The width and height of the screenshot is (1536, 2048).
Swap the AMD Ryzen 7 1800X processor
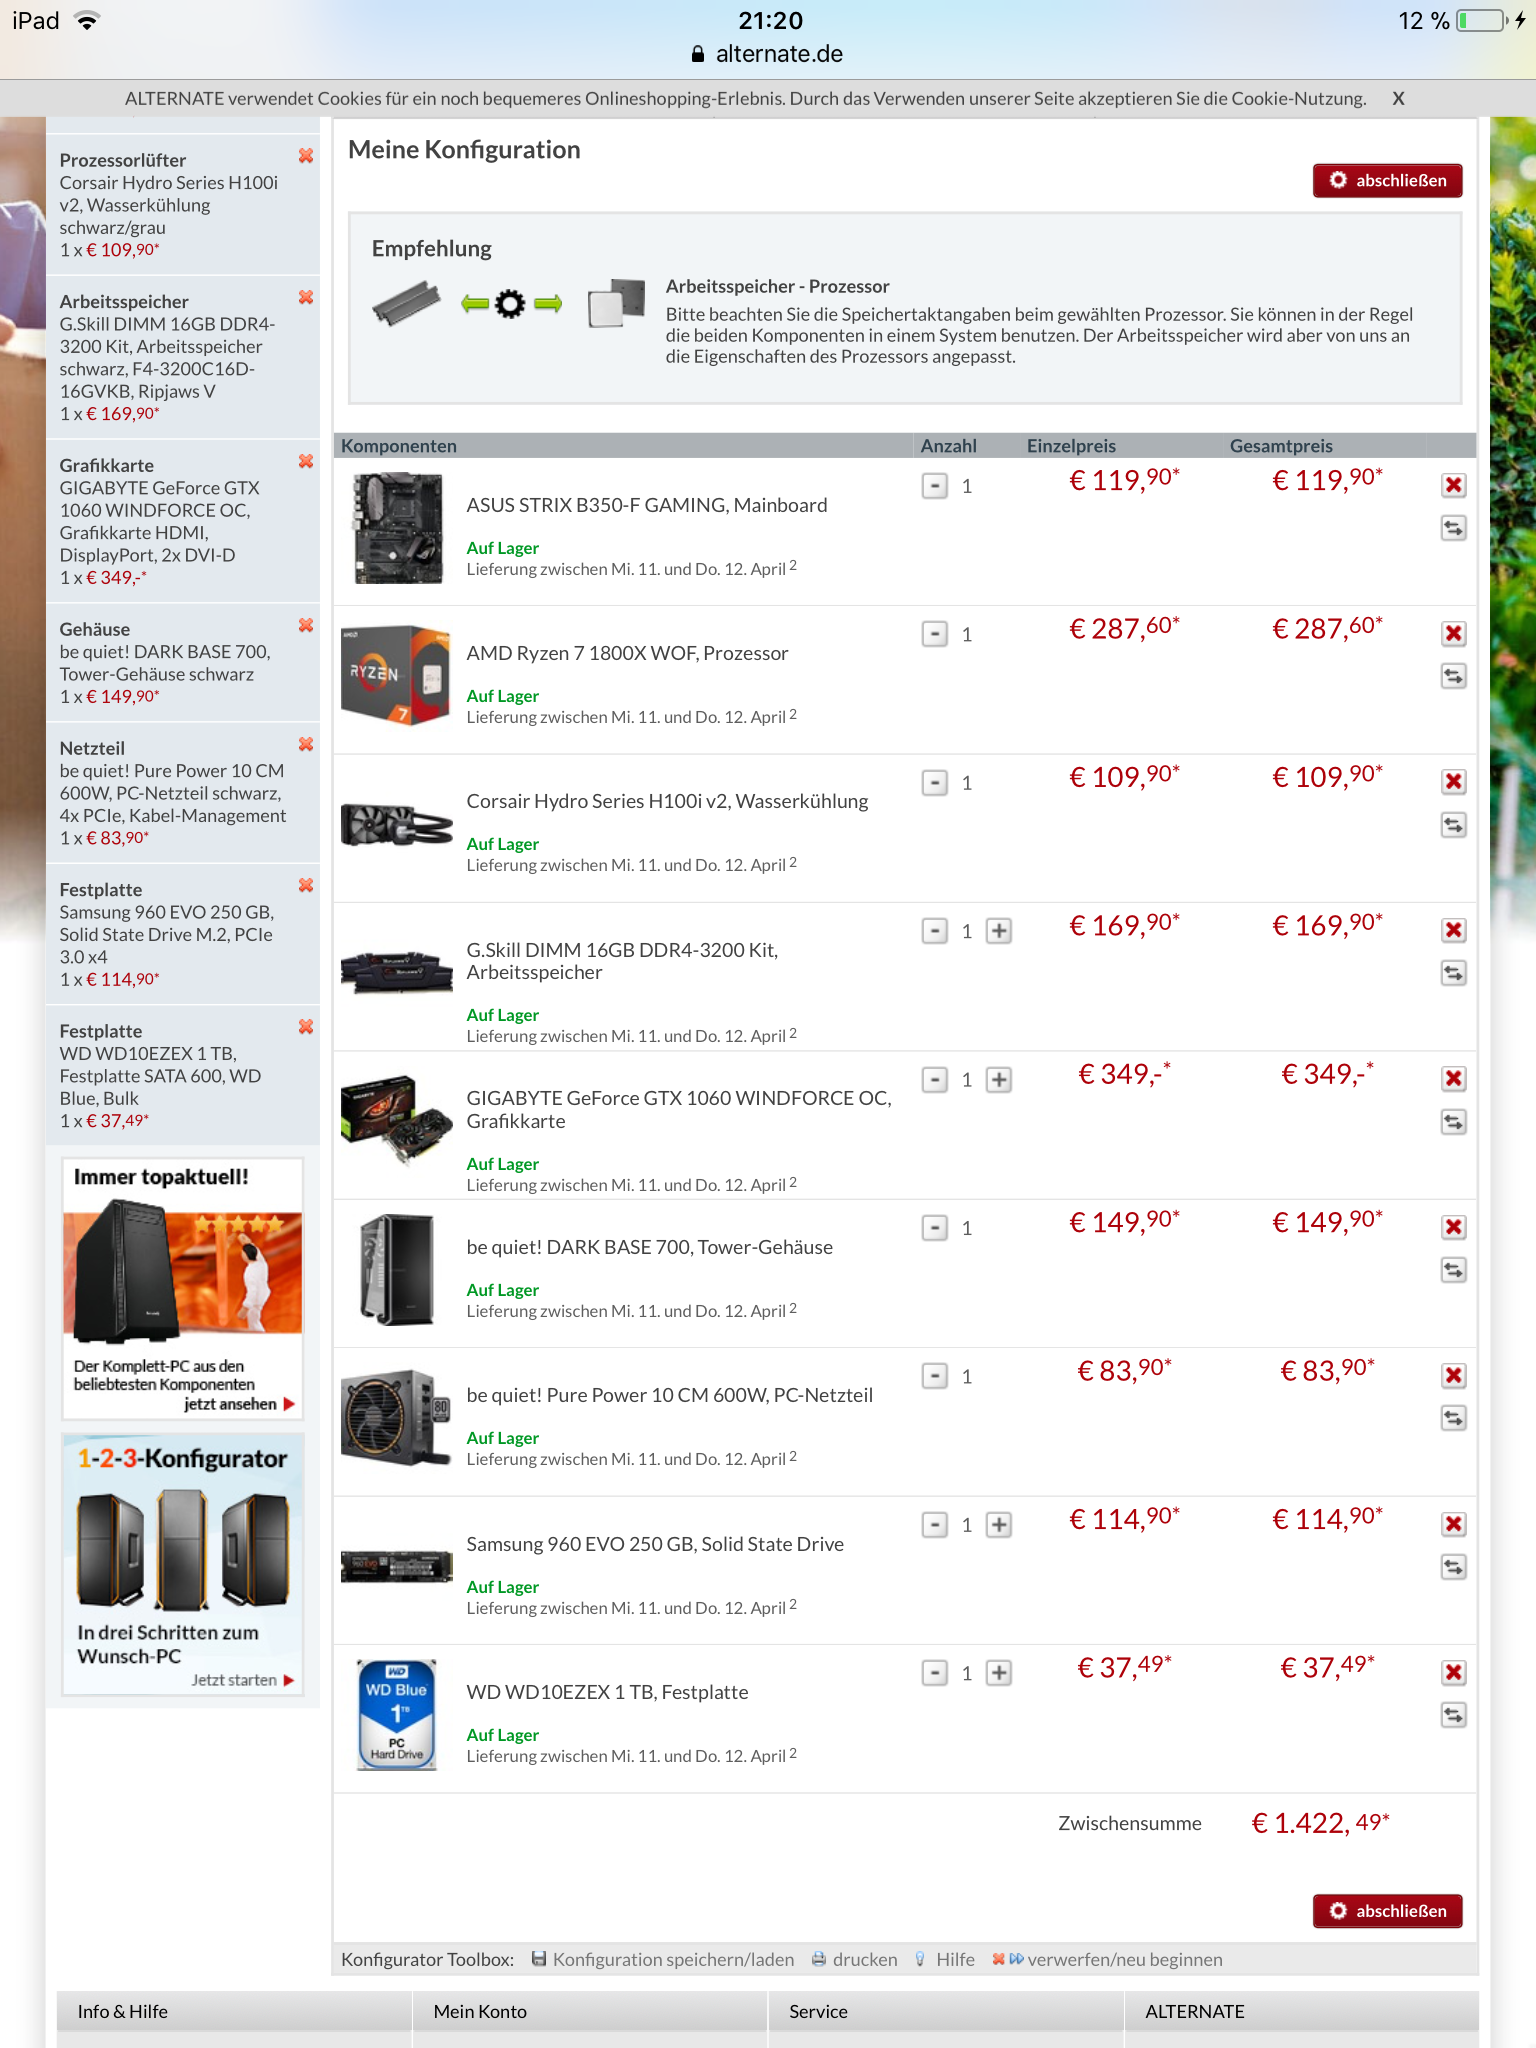click(x=1453, y=676)
